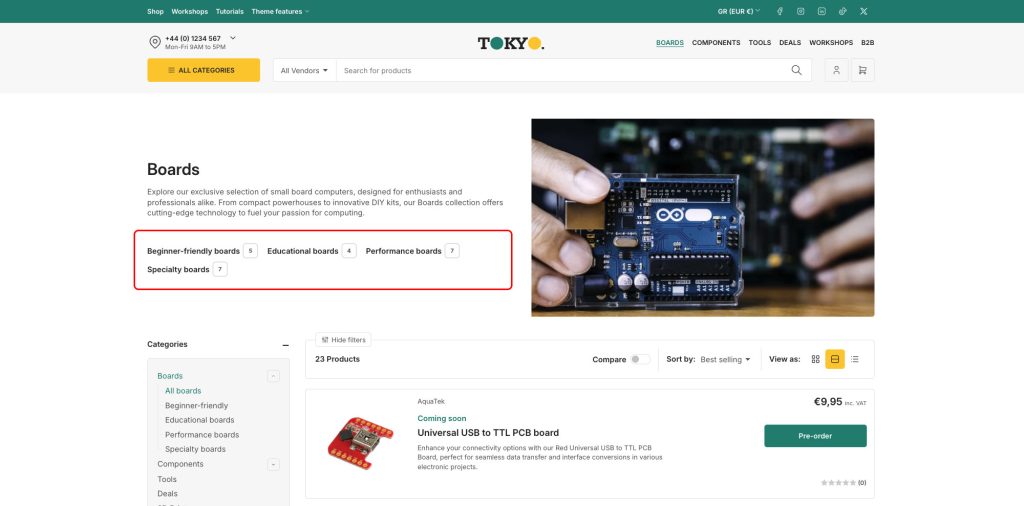The width and height of the screenshot is (1024, 506).
Task: Open Universal USB to TTL PCB board title
Action: click(488, 433)
